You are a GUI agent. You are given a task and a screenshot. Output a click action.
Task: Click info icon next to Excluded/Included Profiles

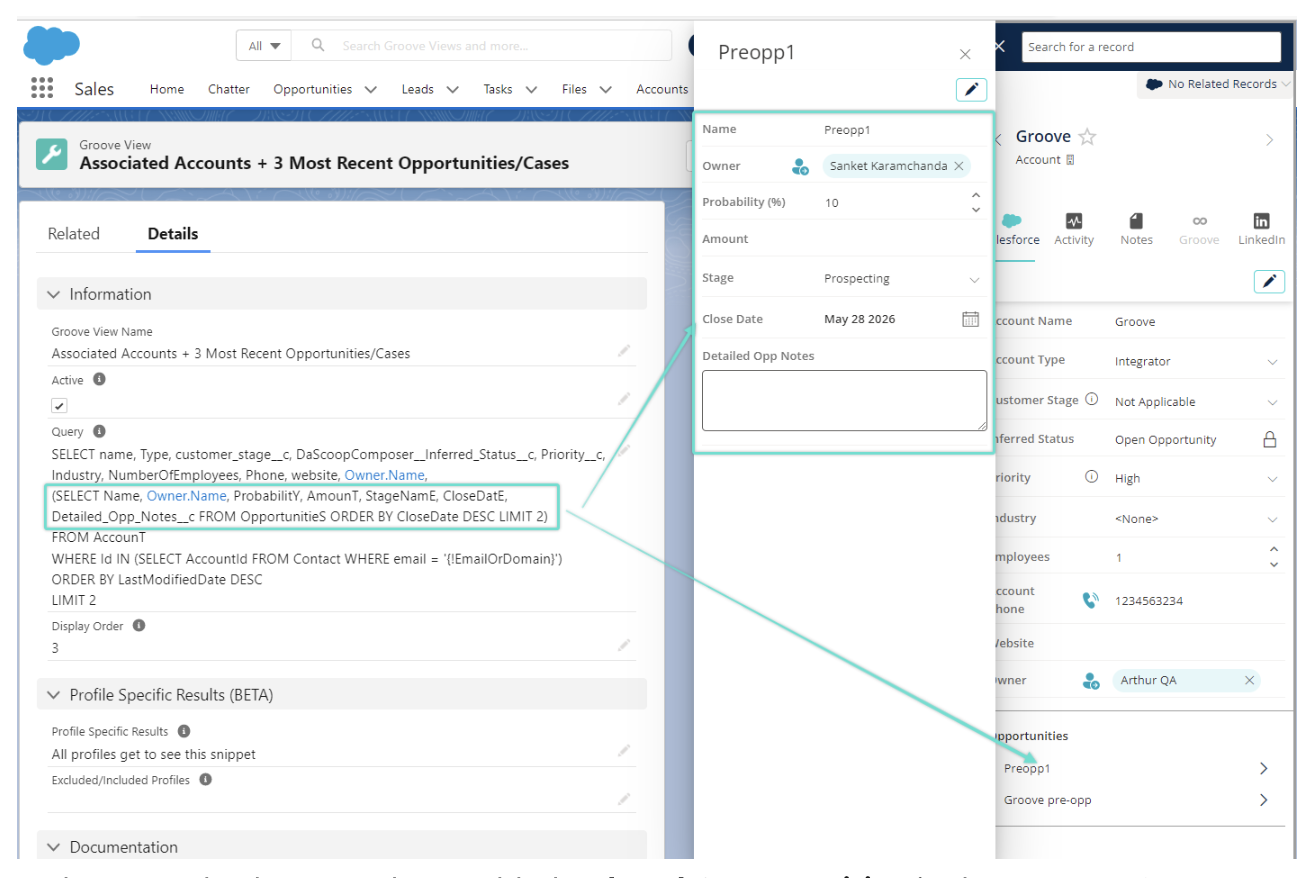[205, 779]
